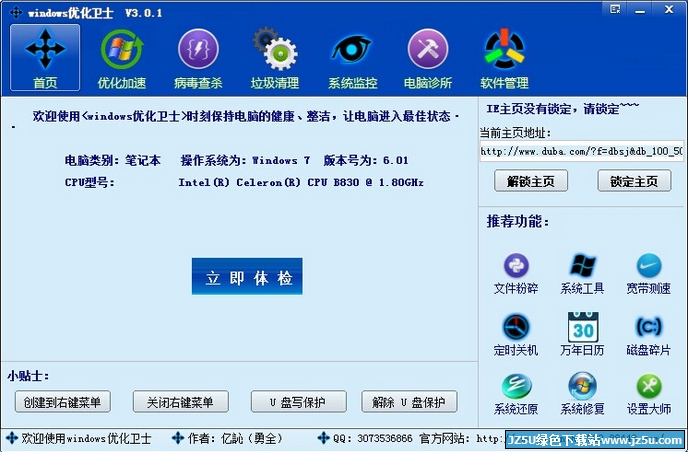This screenshot has height=452, width=688.
Task: Click the IE主页没有锁定 warning text
Action: point(563,109)
